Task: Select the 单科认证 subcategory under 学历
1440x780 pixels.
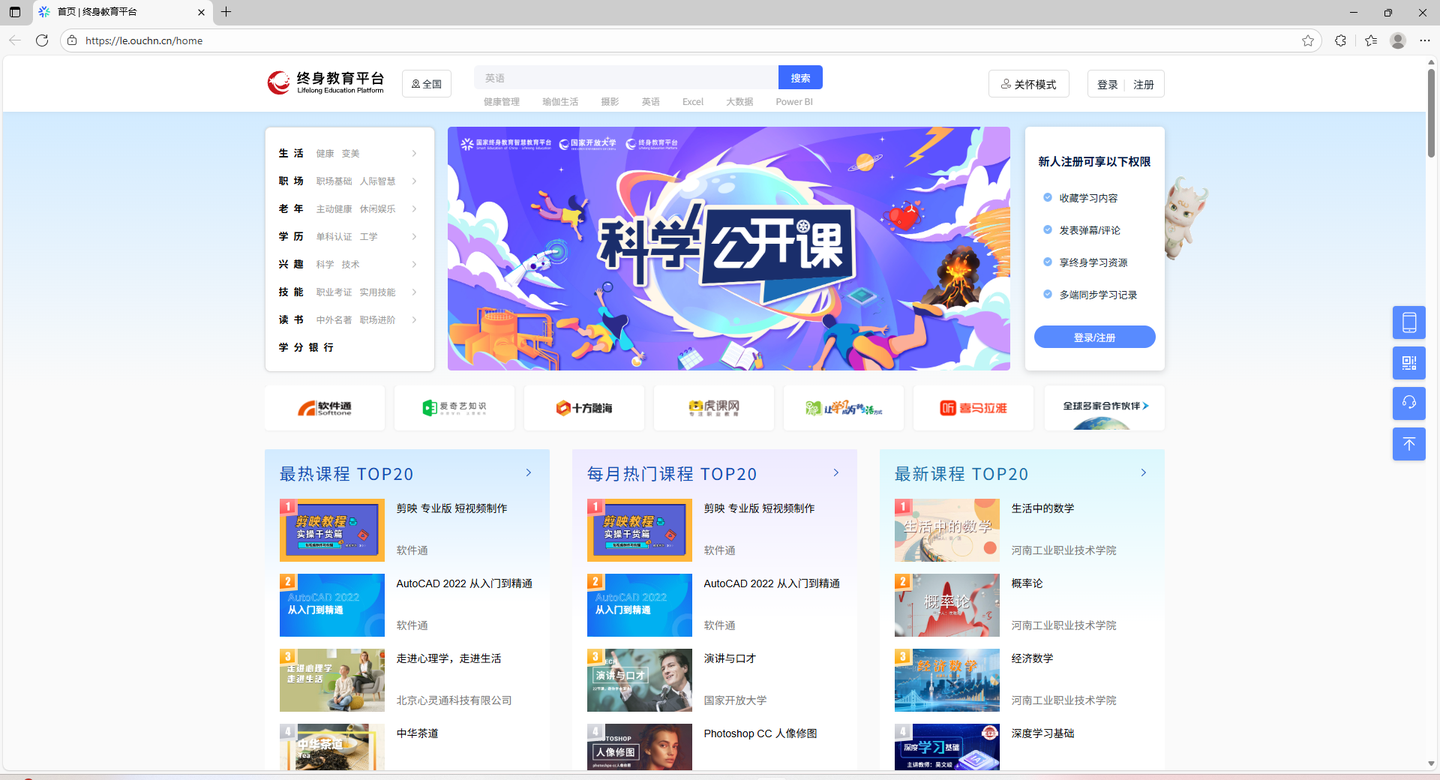Action: tap(334, 237)
